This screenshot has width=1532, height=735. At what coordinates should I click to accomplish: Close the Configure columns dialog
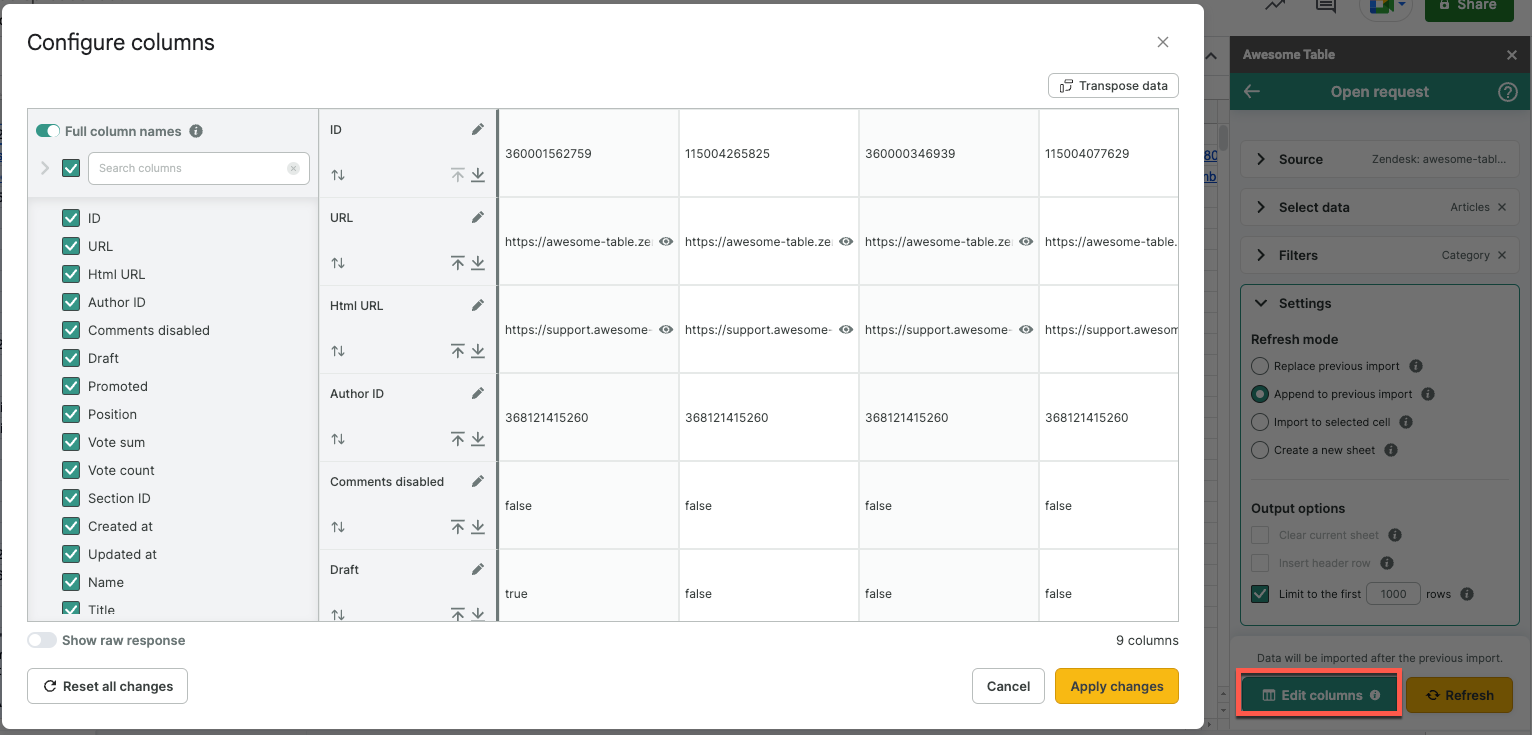[x=1163, y=42]
